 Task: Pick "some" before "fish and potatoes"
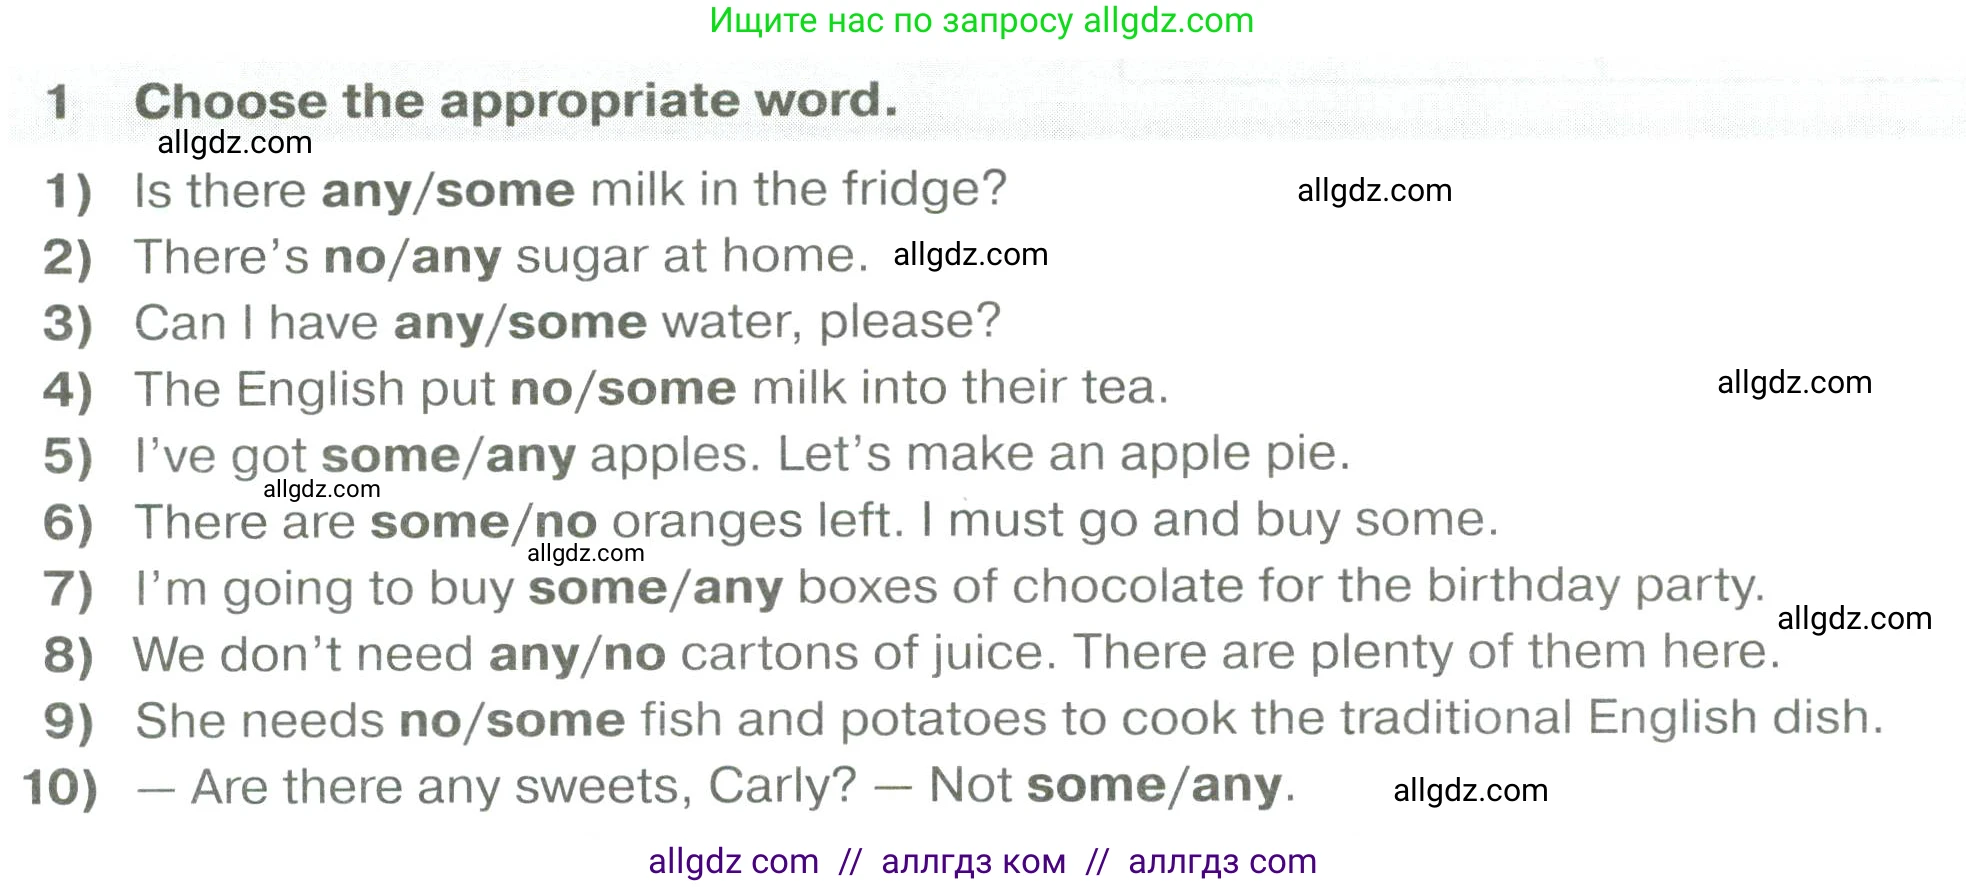(555, 721)
